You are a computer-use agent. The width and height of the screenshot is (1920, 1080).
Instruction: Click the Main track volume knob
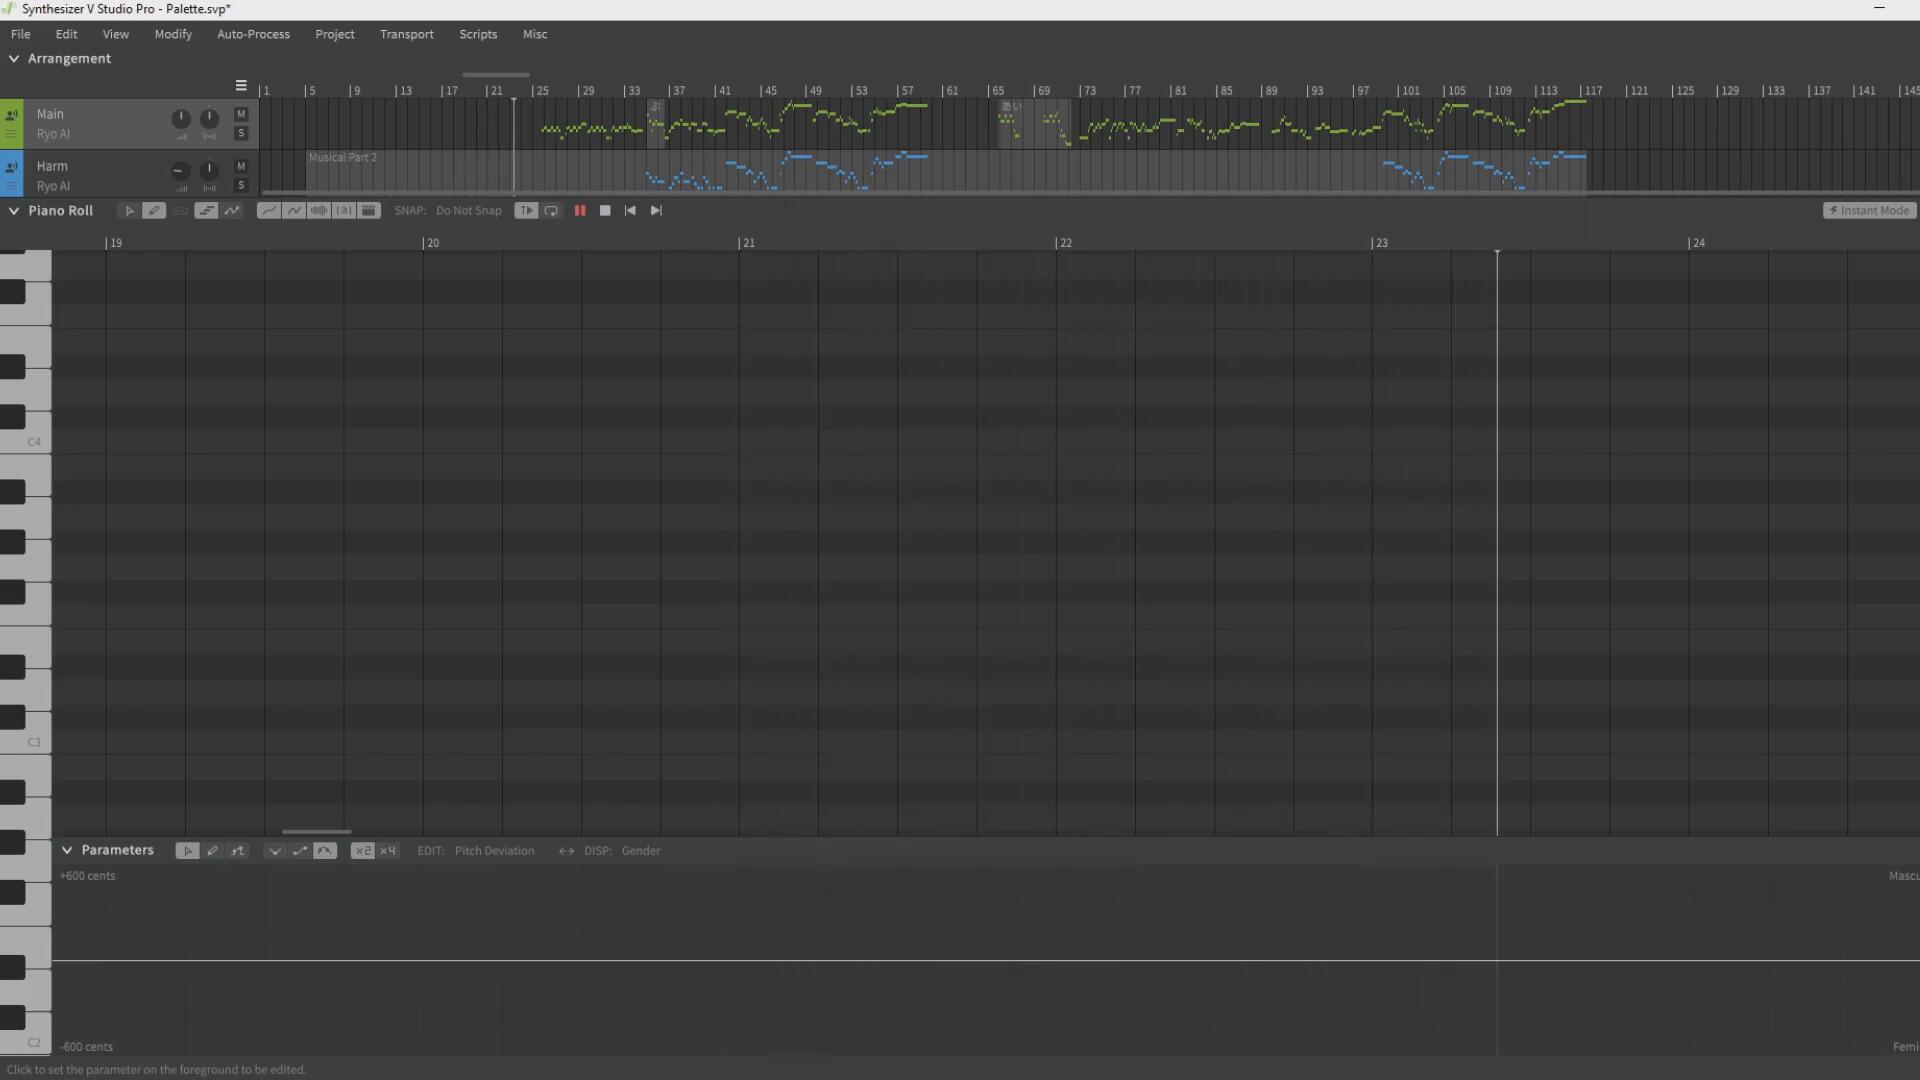[x=181, y=118]
